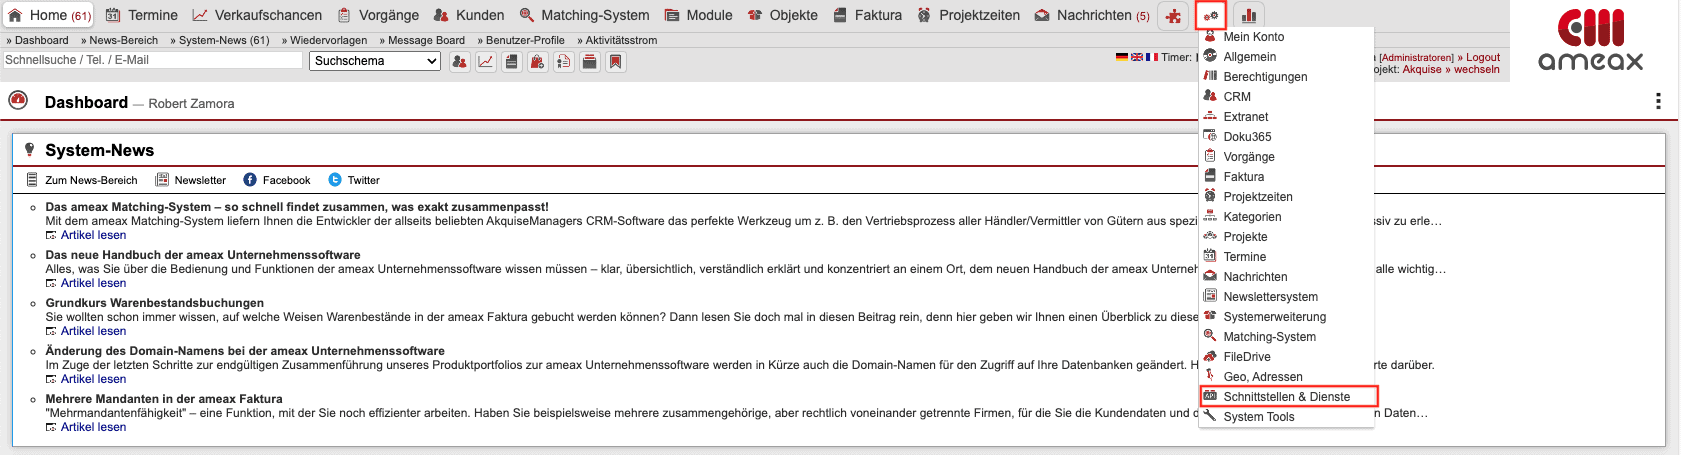The image size is (1681, 455).
Task: Click the puzzle piece extensions icon
Action: coord(1173,16)
